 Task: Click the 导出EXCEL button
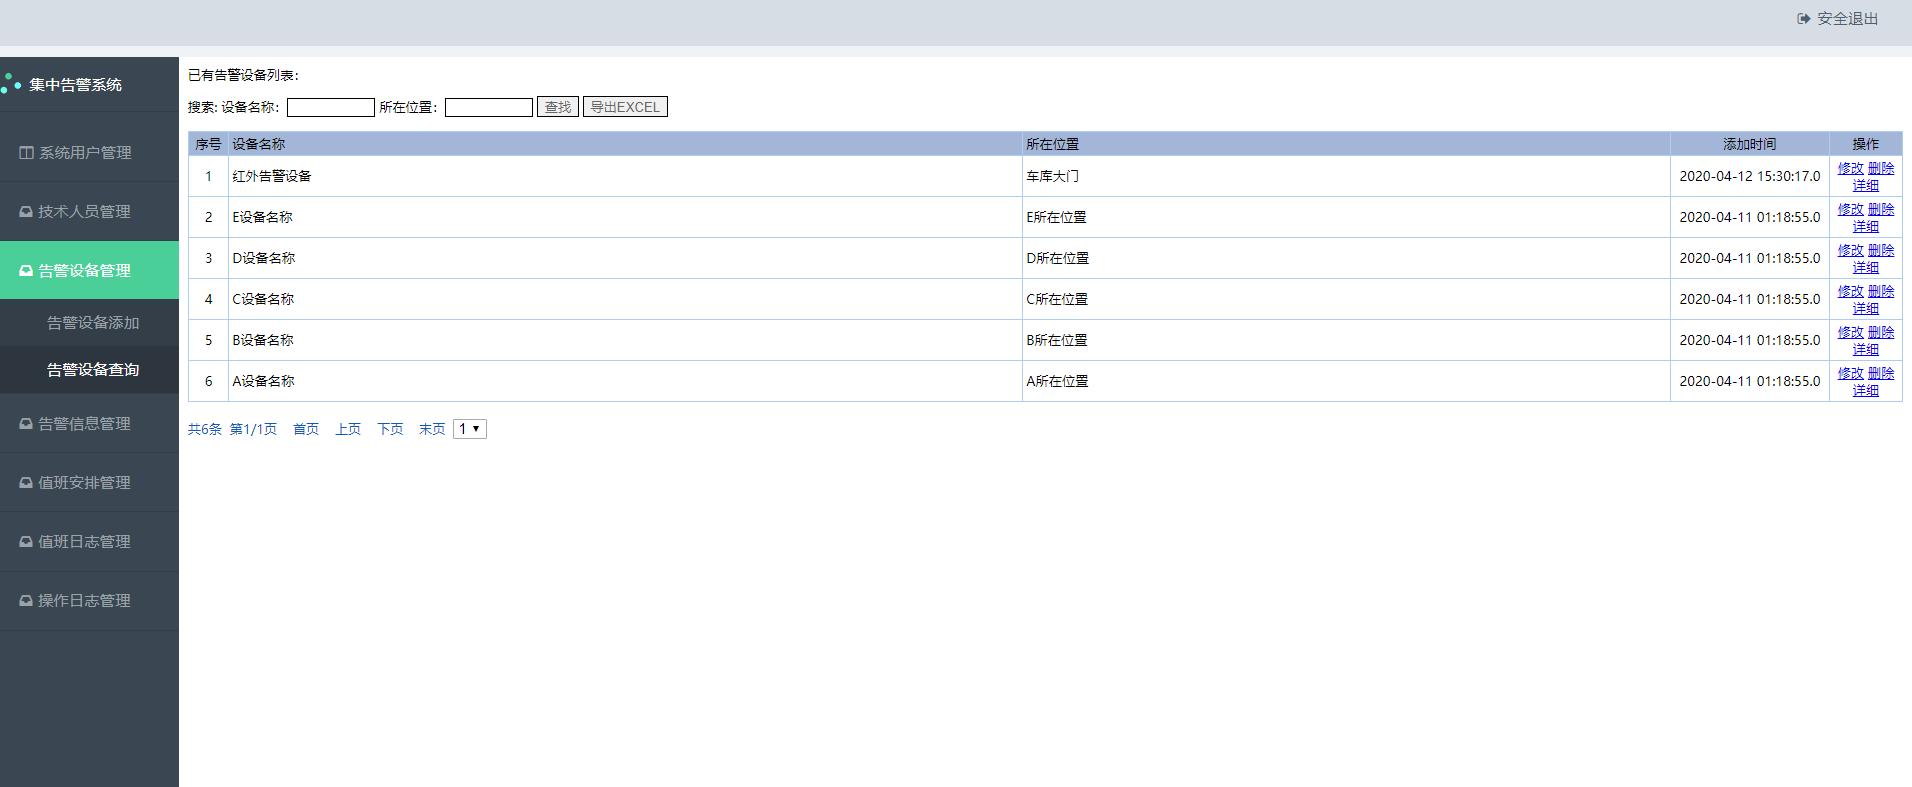625,107
